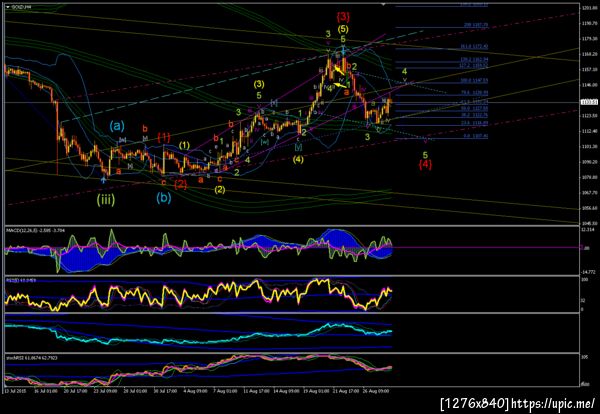Select the yellow (2) wave label
Image resolution: width=600 pixels, height=414 pixels.
(x=220, y=189)
